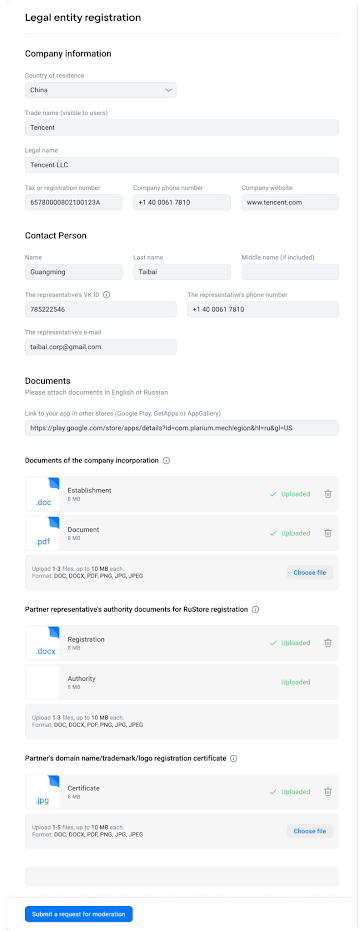Click the Establishment .doc file thumbnail

tap(43, 494)
